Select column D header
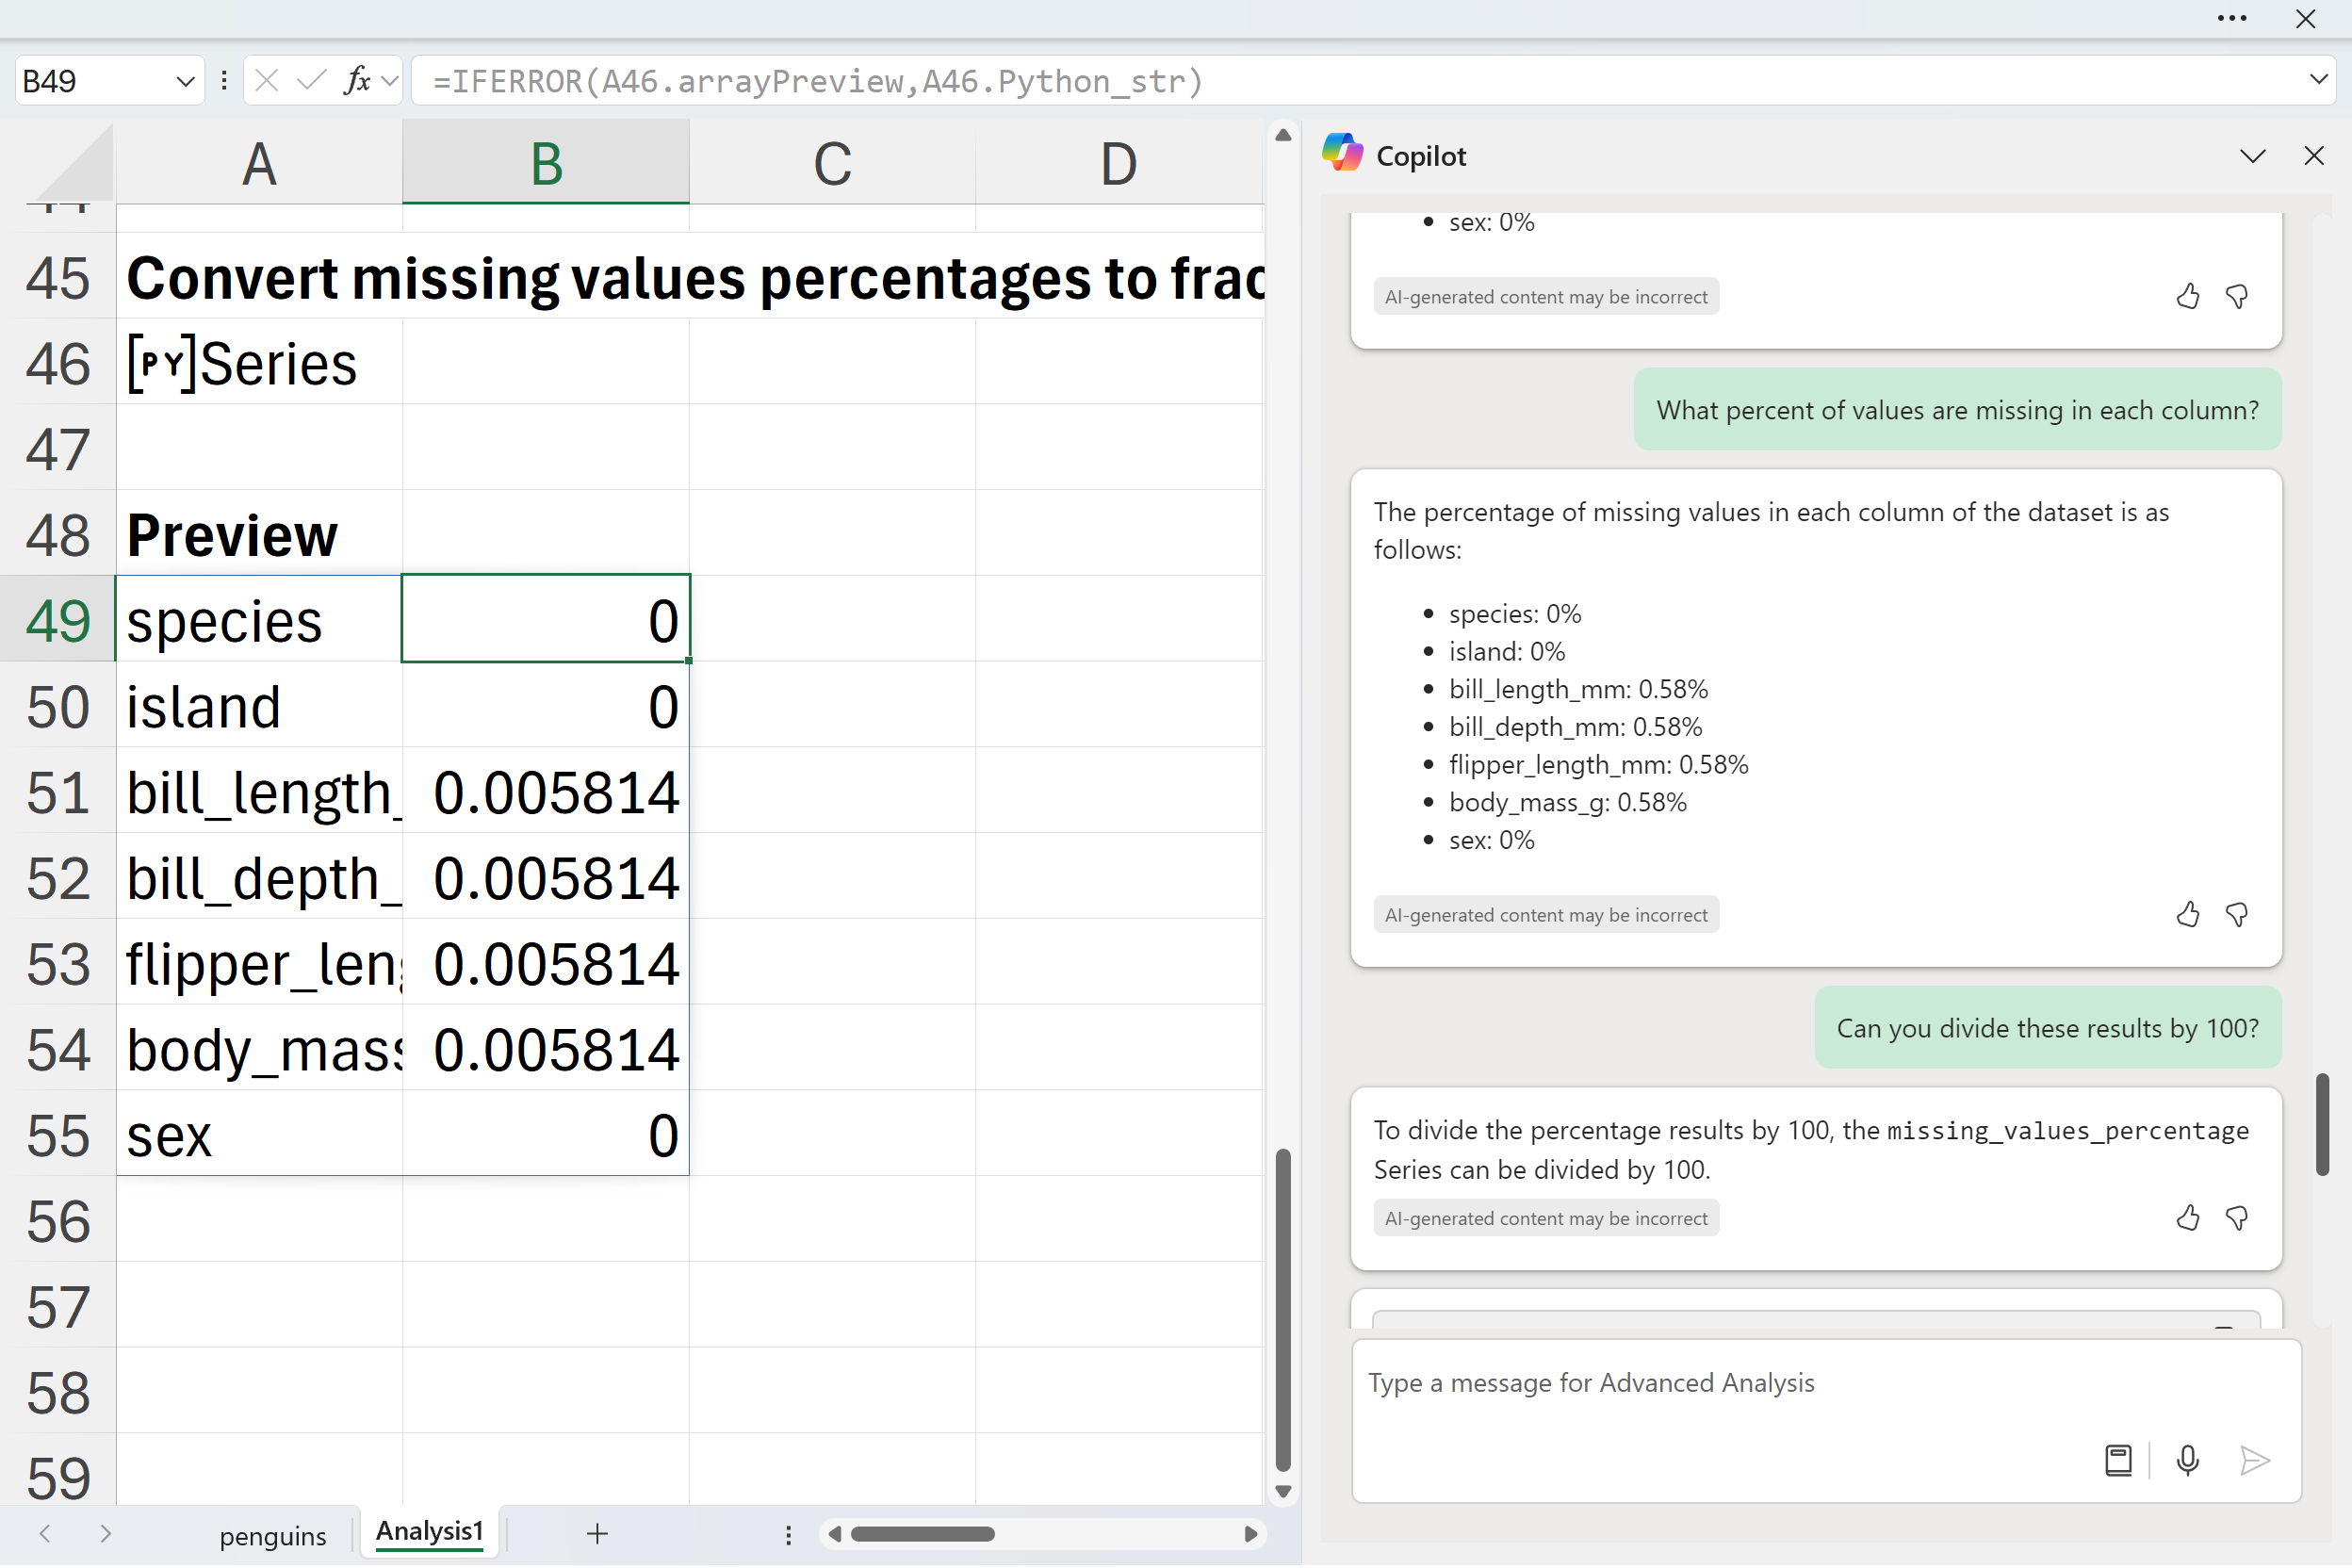 pyautogui.click(x=1118, y=163)
